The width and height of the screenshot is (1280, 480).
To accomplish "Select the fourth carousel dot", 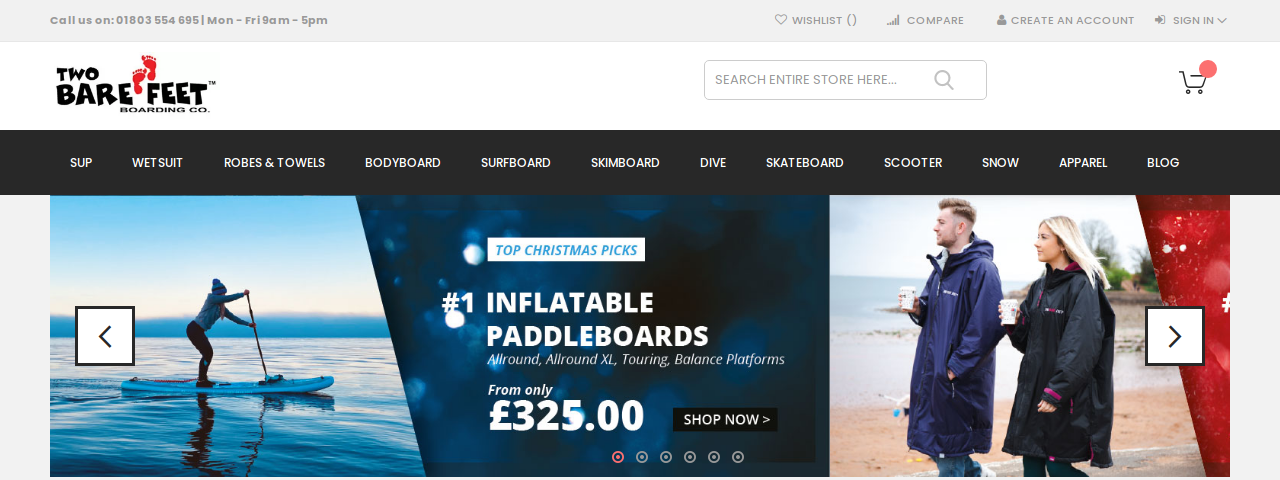I will pos(690,457).
